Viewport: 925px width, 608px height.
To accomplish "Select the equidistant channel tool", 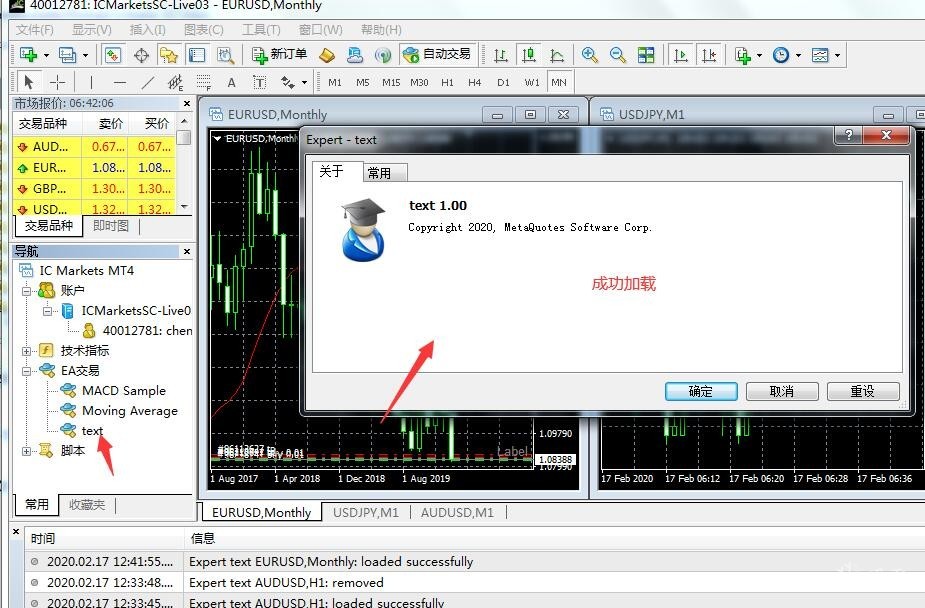I will pyautogui.click(x=176, y=82).
